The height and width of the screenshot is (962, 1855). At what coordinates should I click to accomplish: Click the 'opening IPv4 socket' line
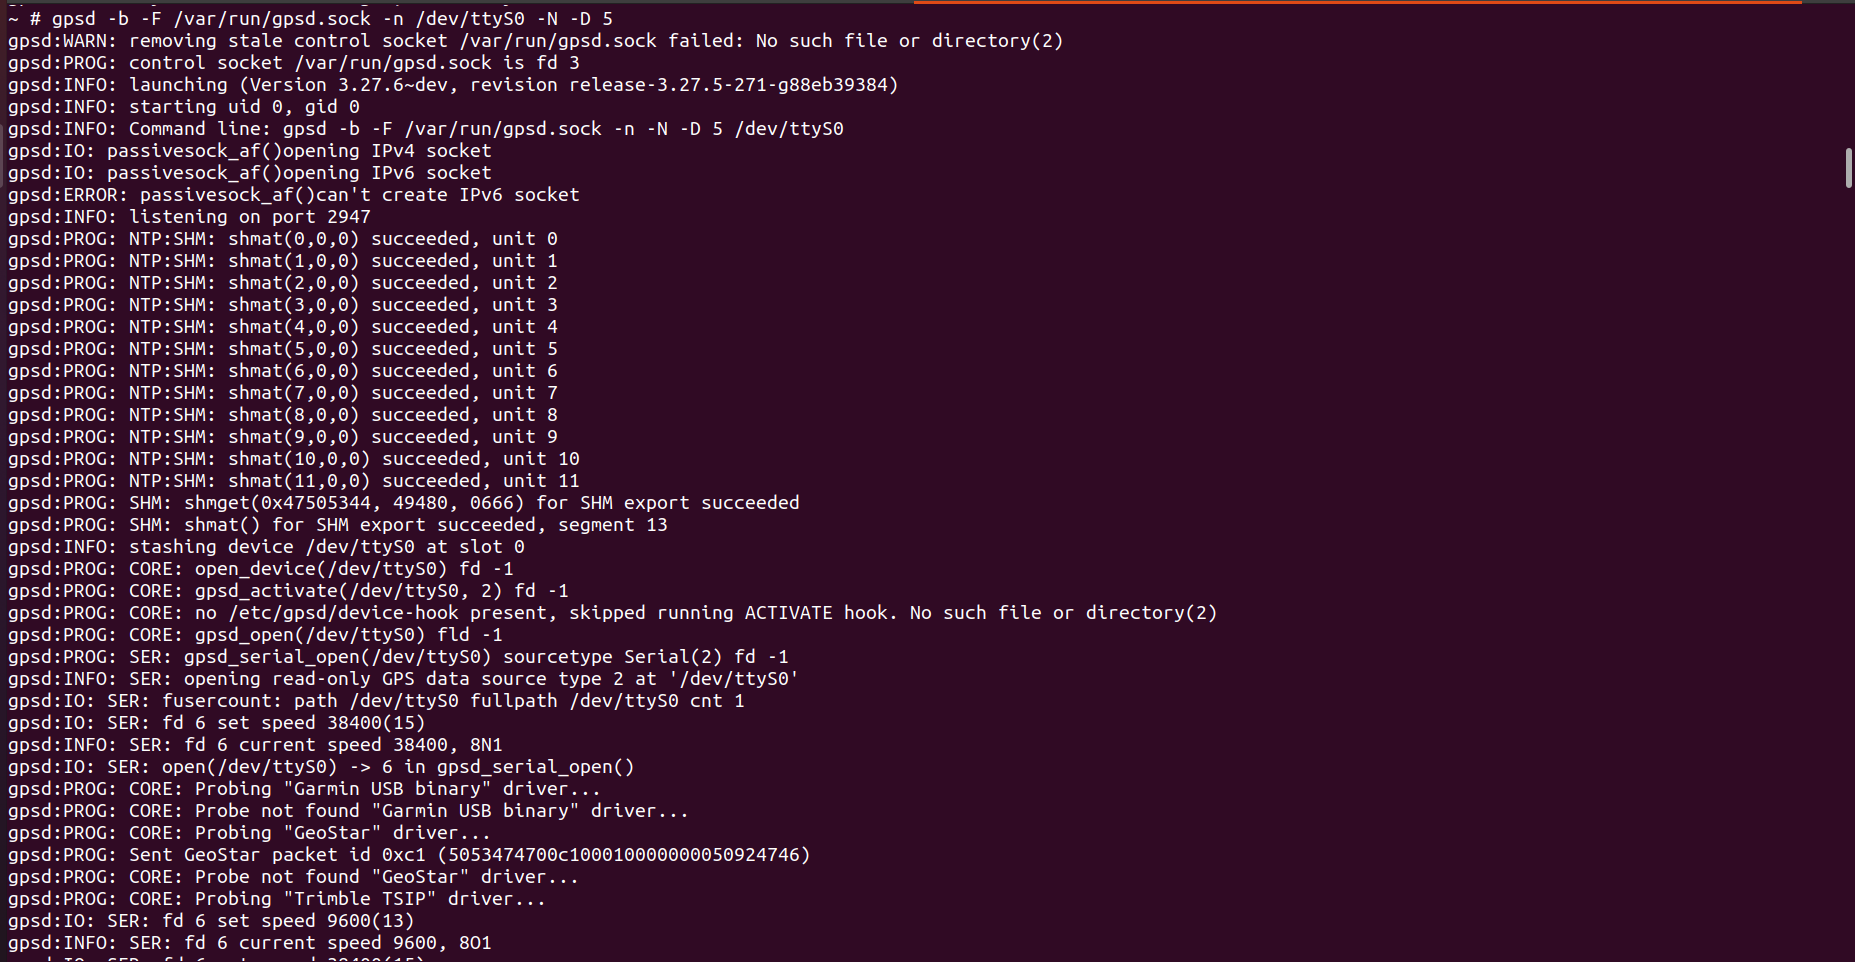click(x=250, y=151)
